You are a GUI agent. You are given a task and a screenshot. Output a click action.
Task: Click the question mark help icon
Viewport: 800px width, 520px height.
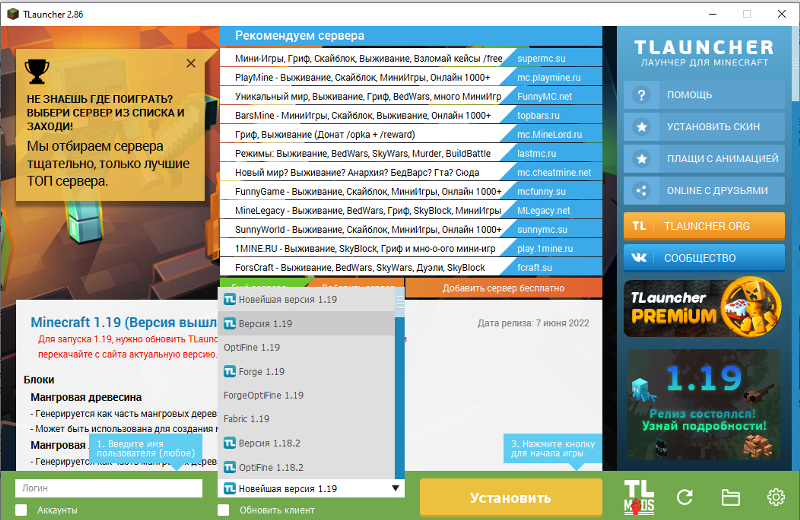click(x=641, y=95)
